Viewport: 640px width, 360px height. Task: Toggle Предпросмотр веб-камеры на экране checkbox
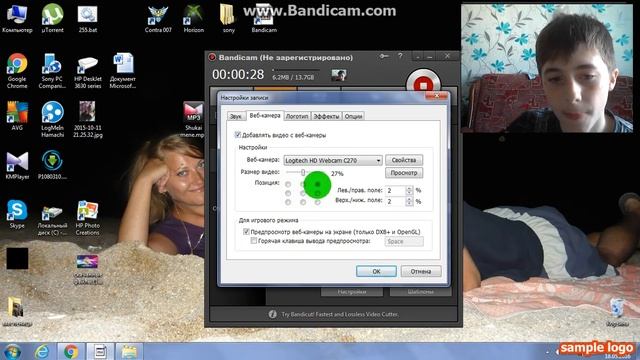click(x=246, y=231)
